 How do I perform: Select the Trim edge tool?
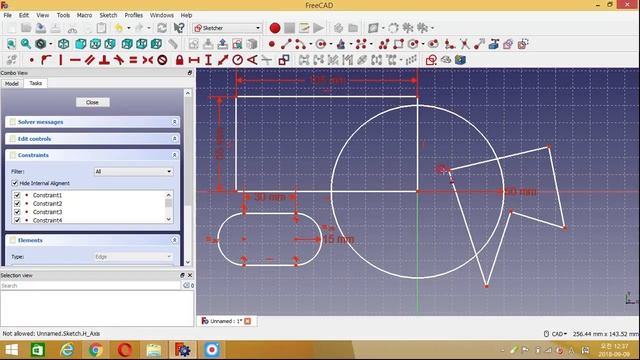[464, 44]
